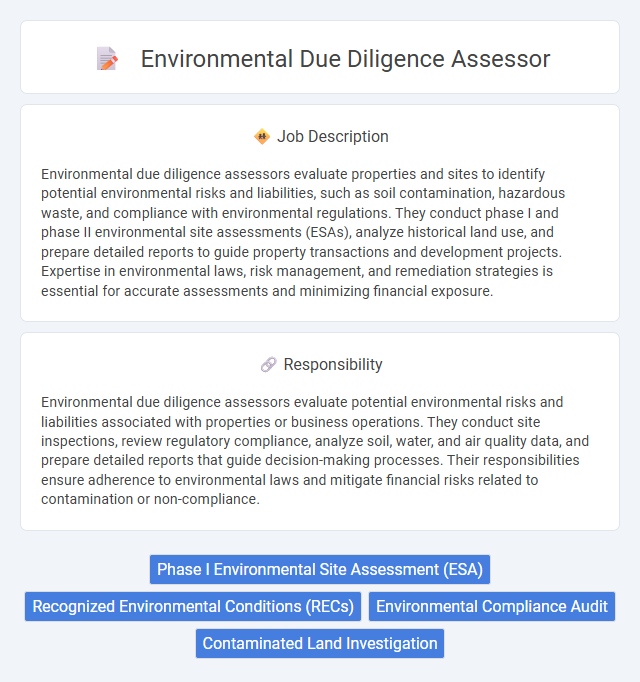Open Recognized Environmental Conditions (RECs) tag
This screenshot has height=682, width=640.
tap(193, 606)
